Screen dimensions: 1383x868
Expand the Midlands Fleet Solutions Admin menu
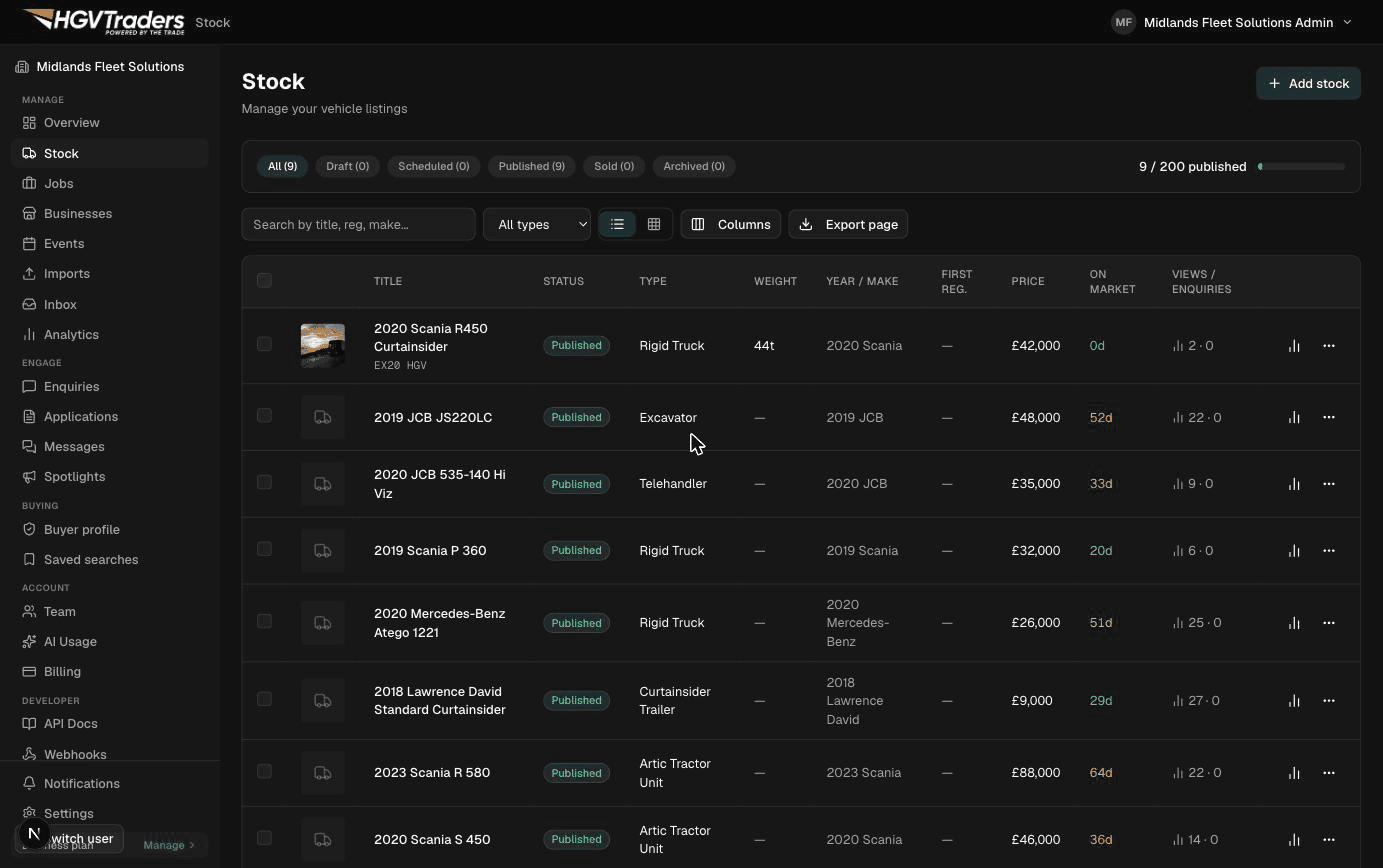(x=1232, y=22)
